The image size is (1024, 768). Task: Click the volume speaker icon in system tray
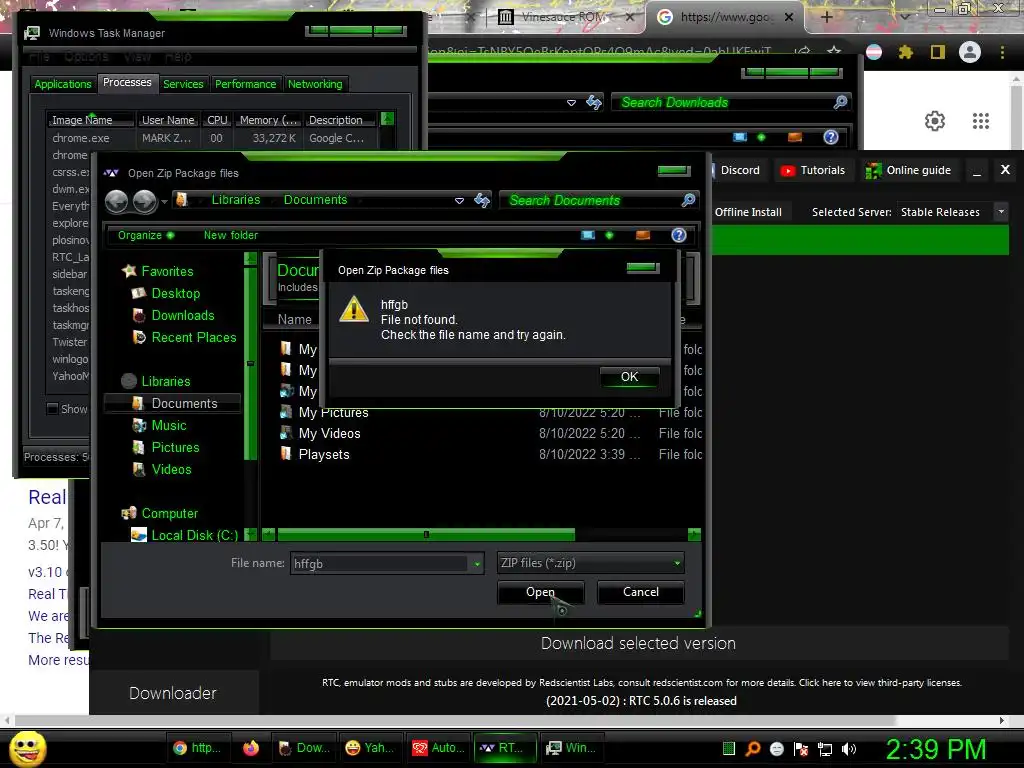click(849, 748)
